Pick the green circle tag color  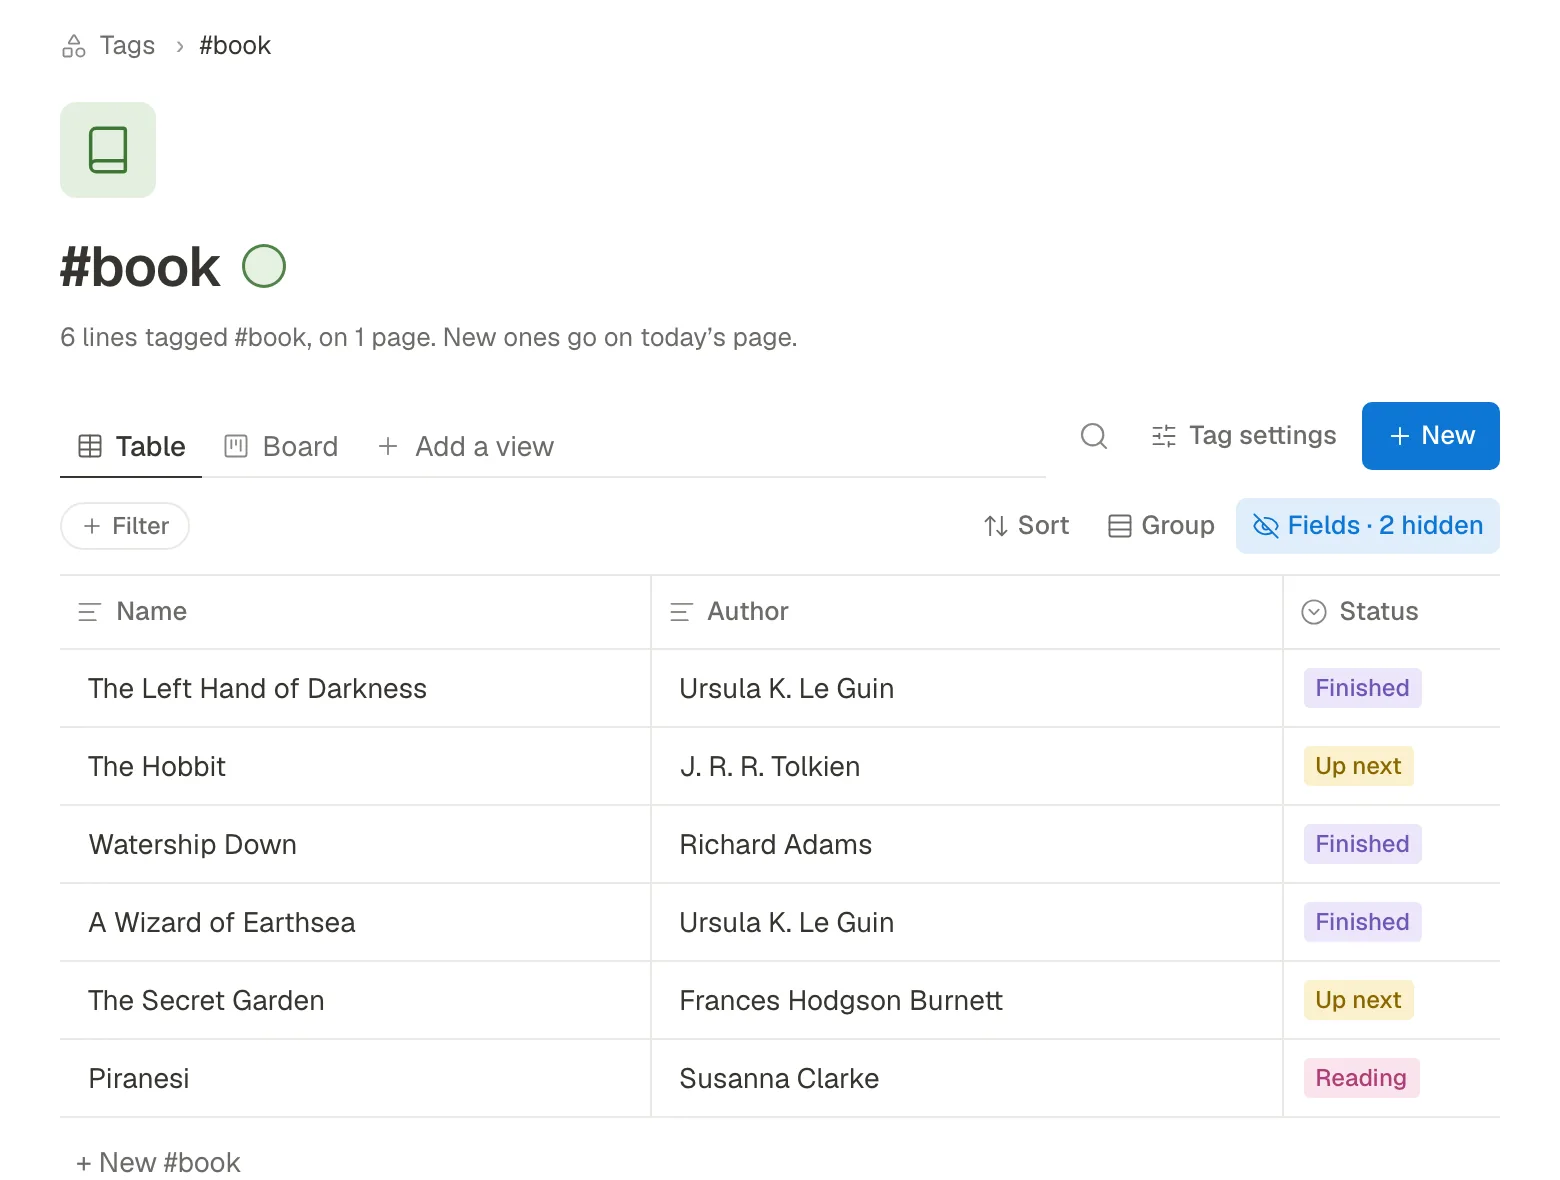coord(264,266)
